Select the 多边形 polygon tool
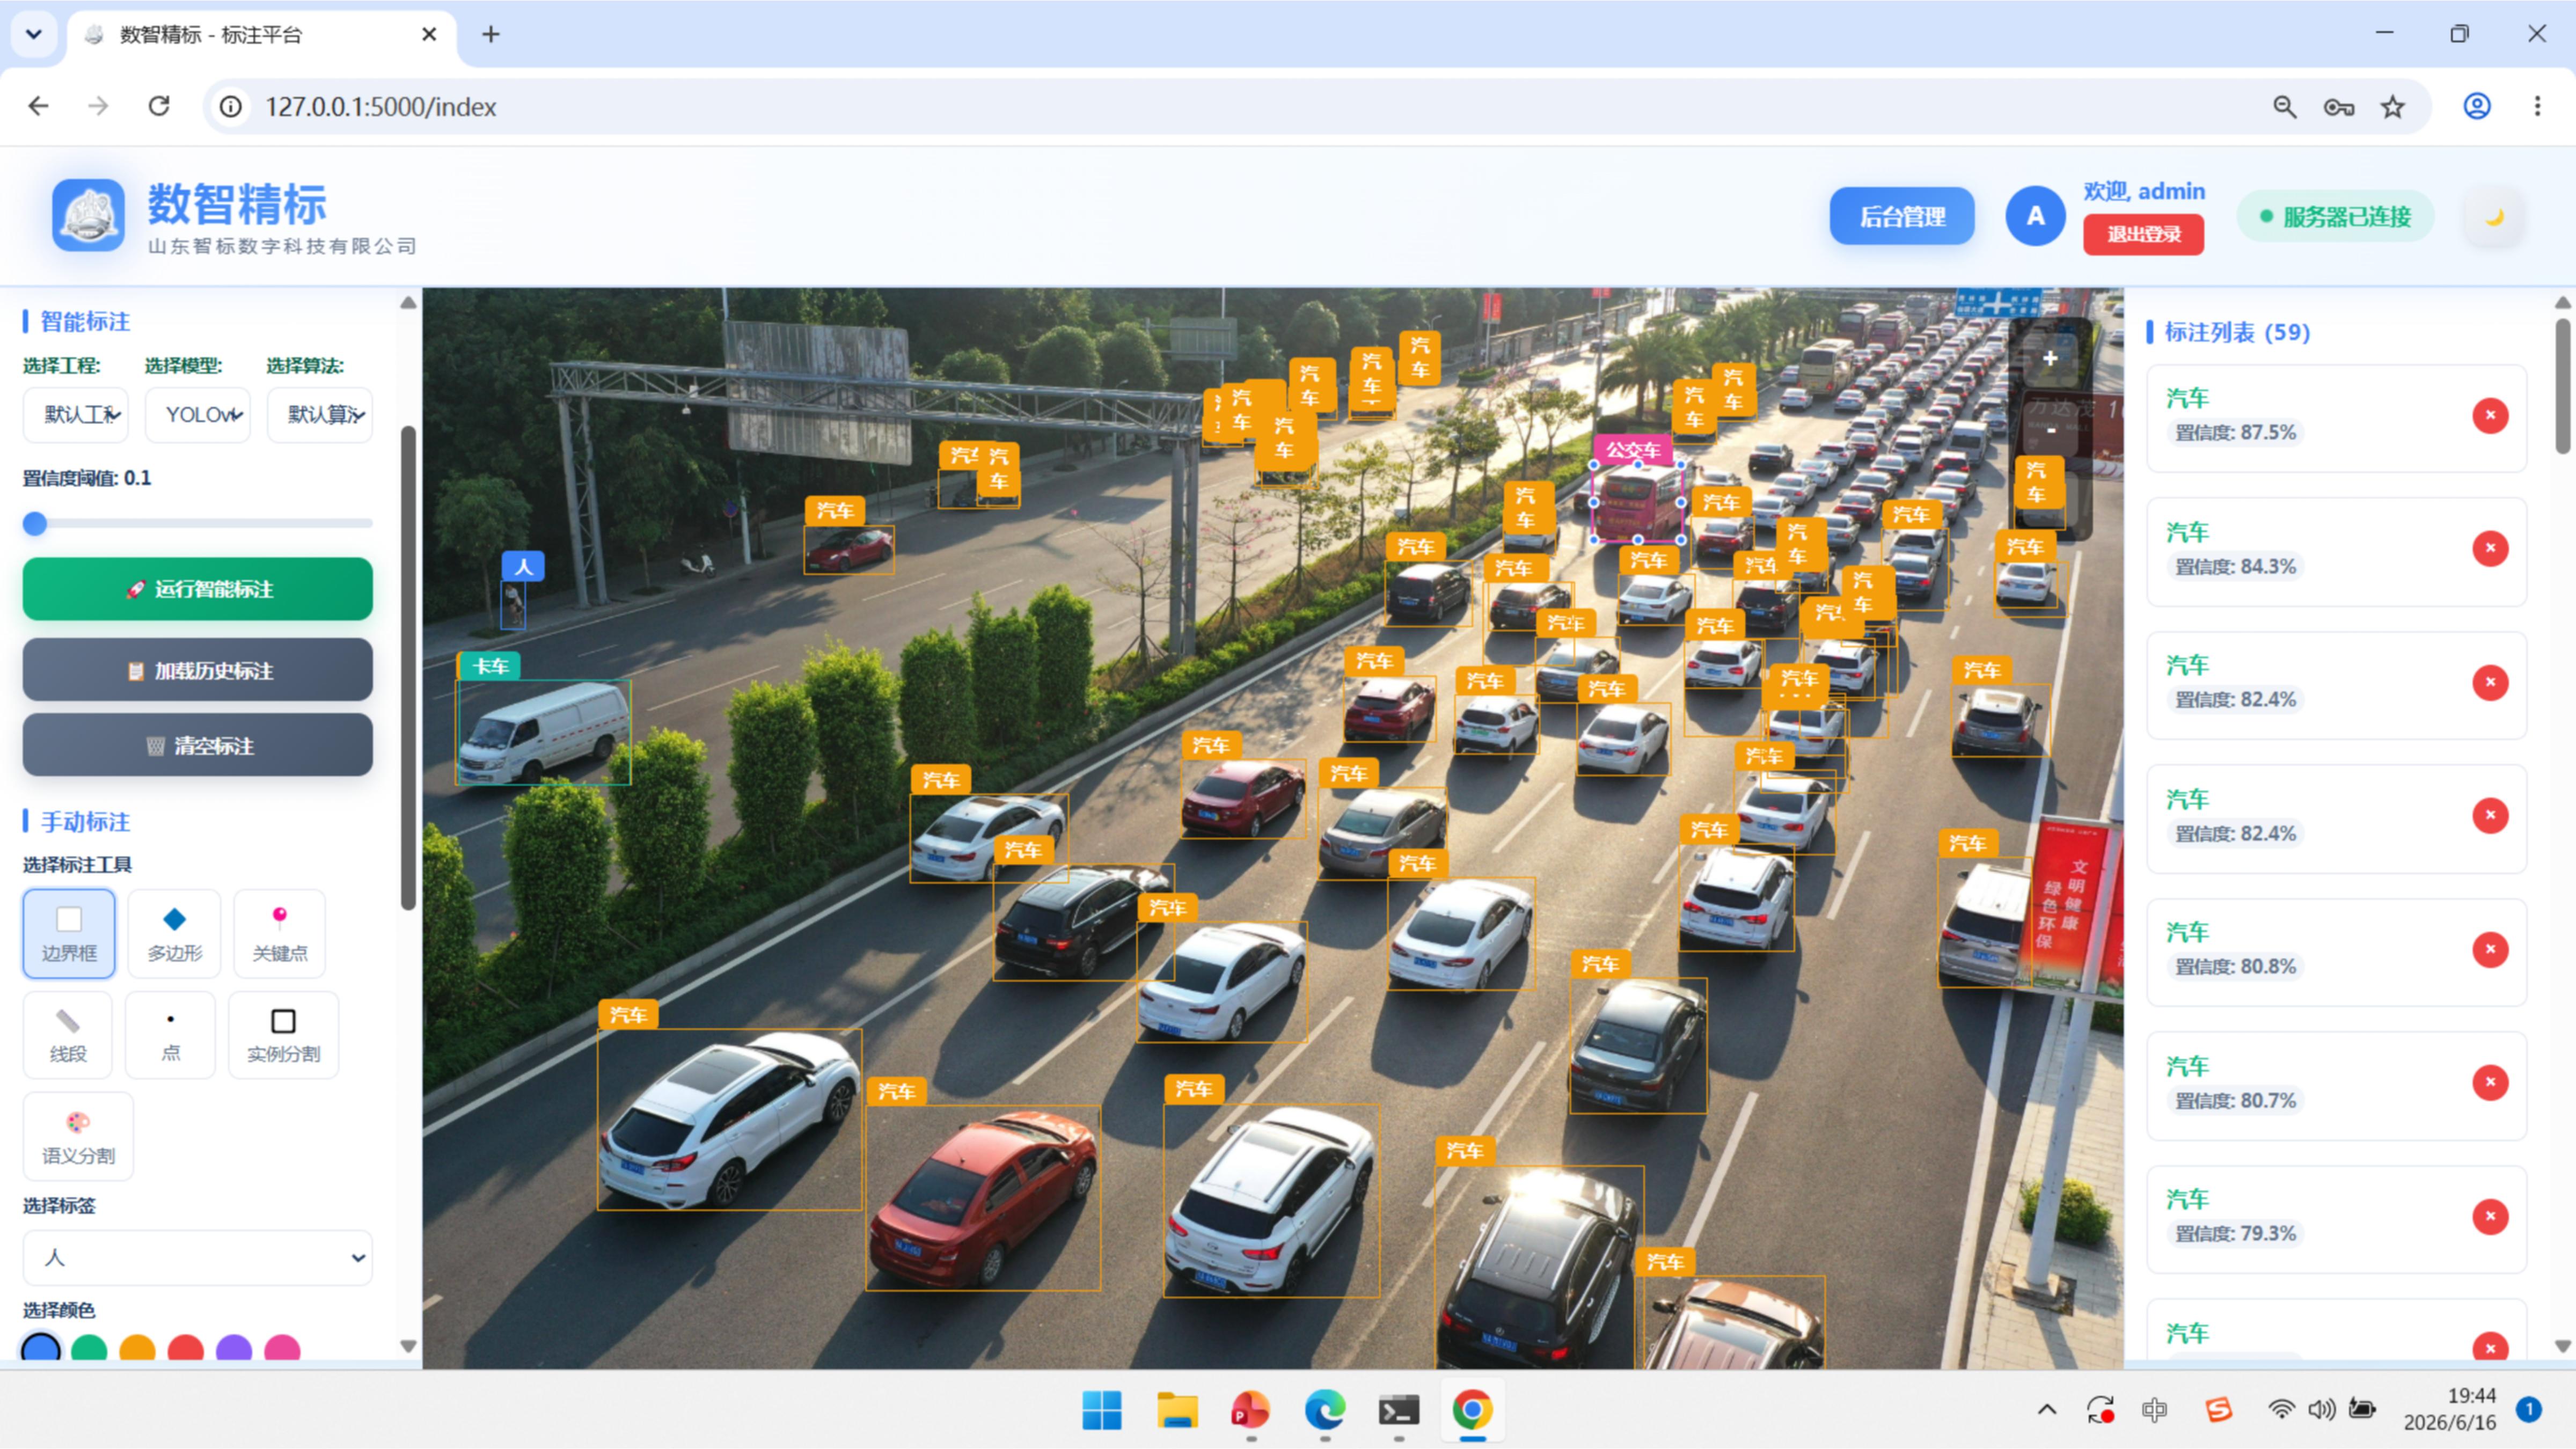This screenshot has height=1449, width=2576. (174, 933)
